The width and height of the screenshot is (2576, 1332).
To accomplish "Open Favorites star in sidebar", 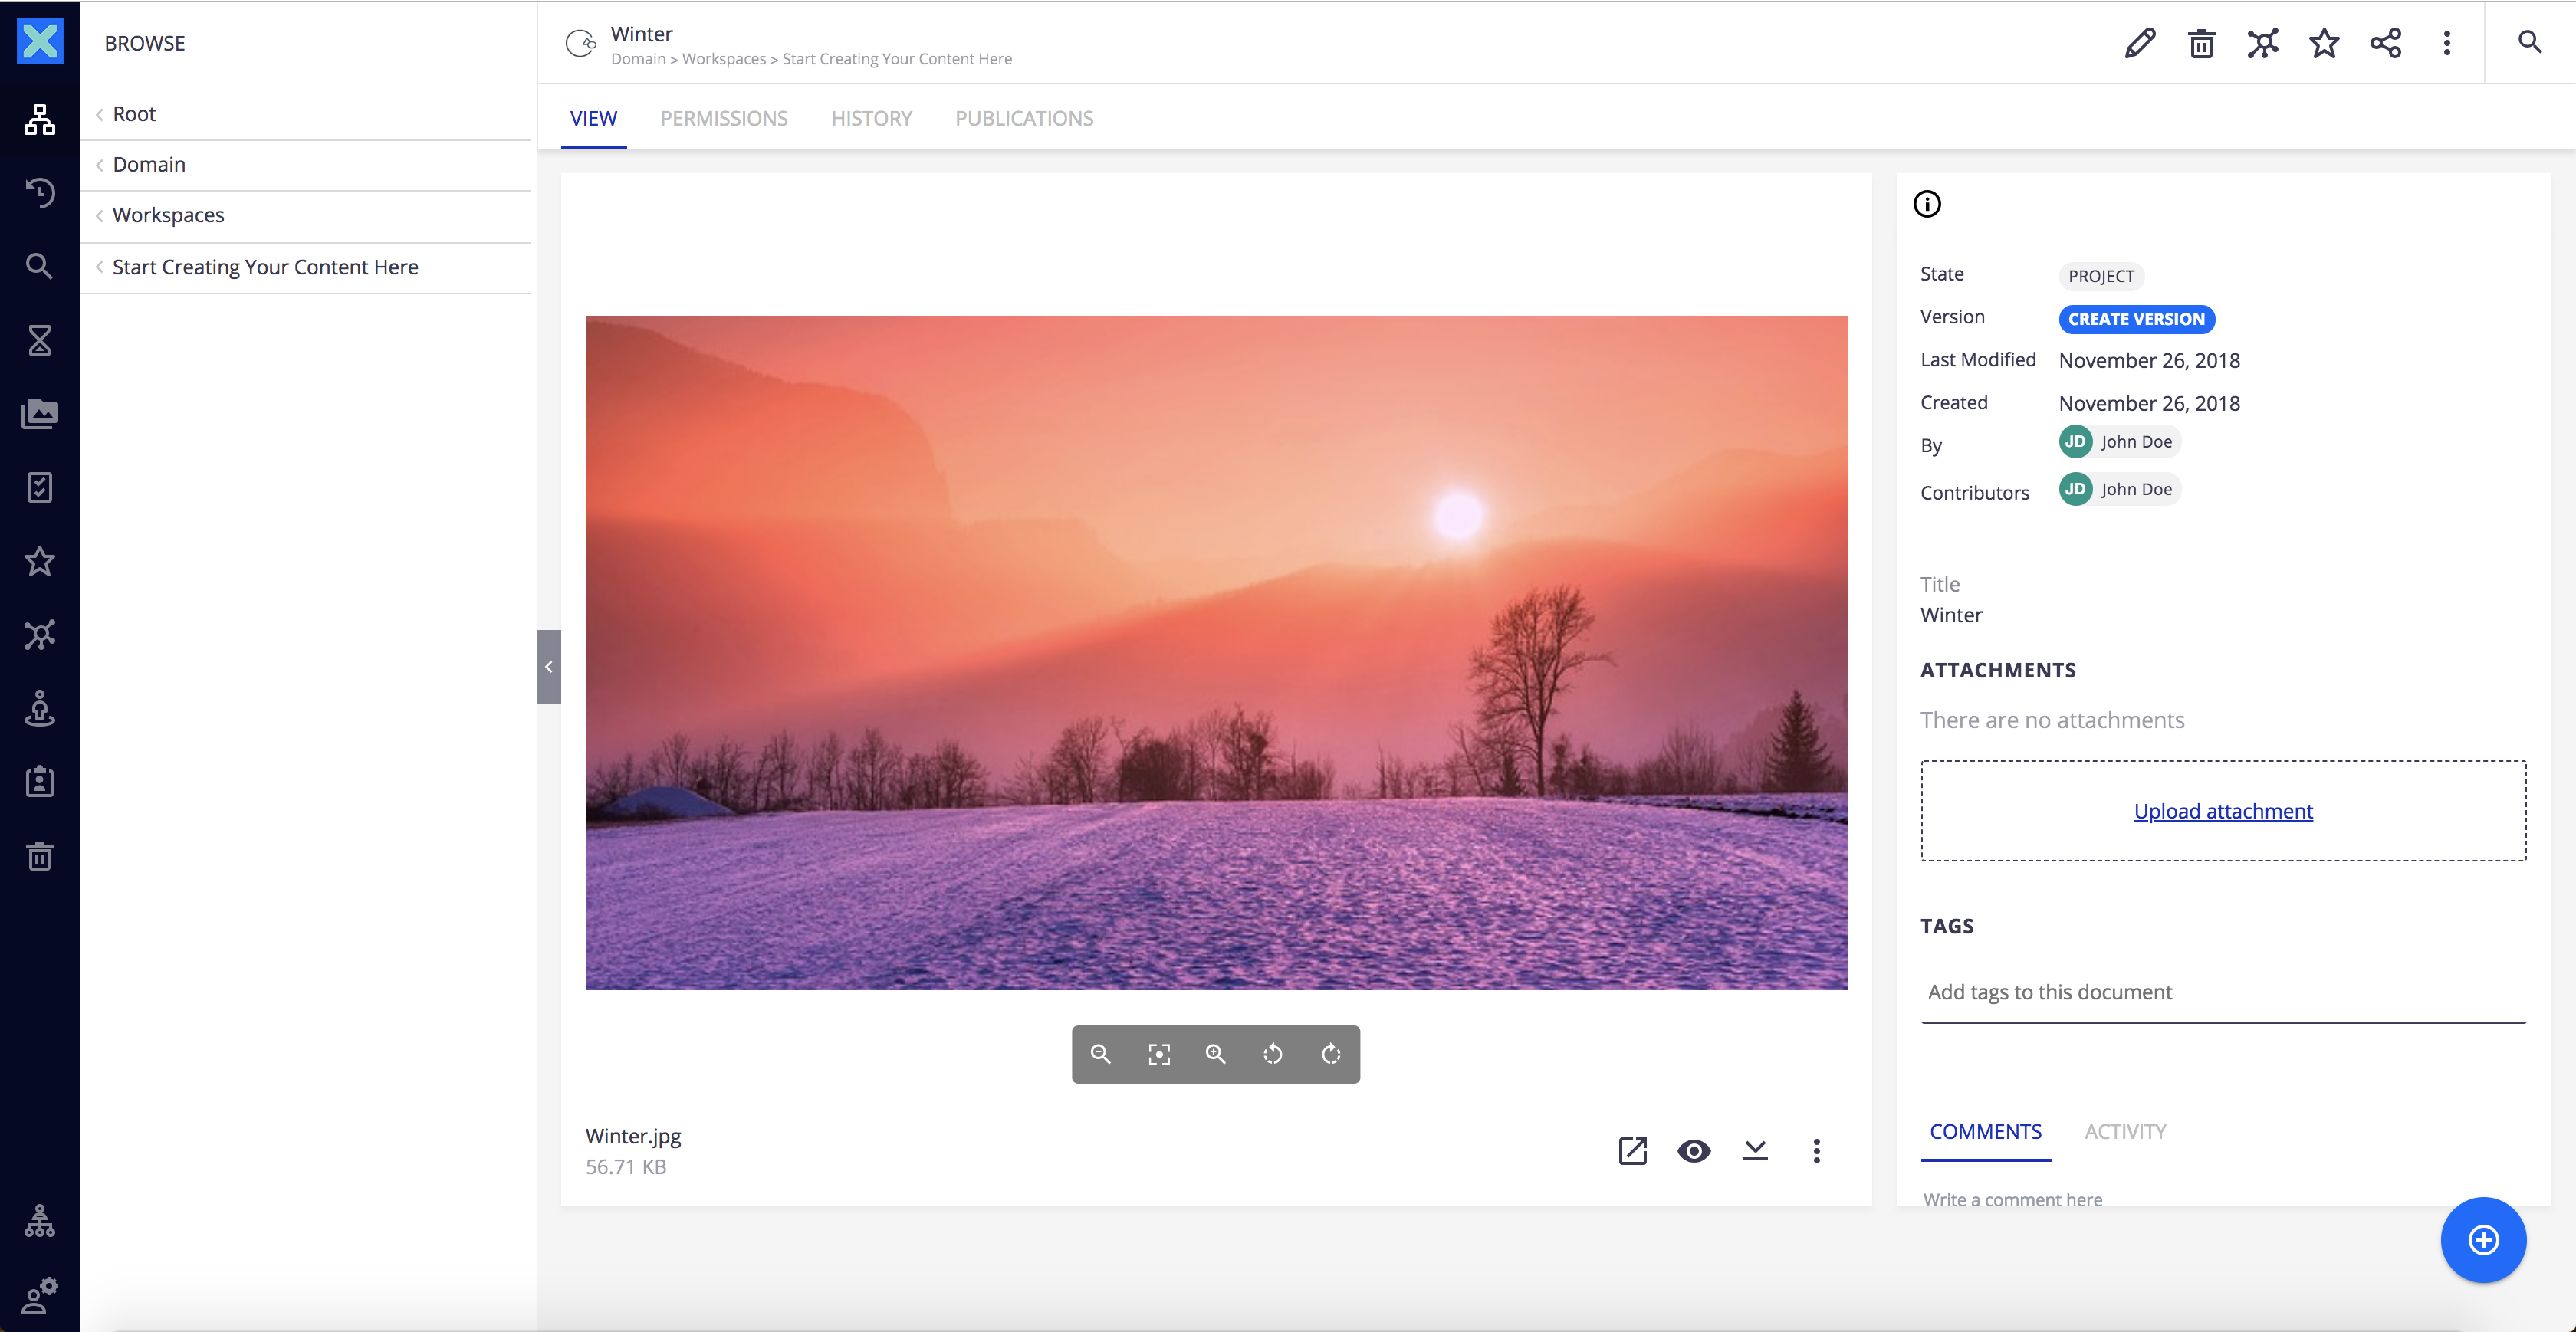I will click(x=40, y=561).
